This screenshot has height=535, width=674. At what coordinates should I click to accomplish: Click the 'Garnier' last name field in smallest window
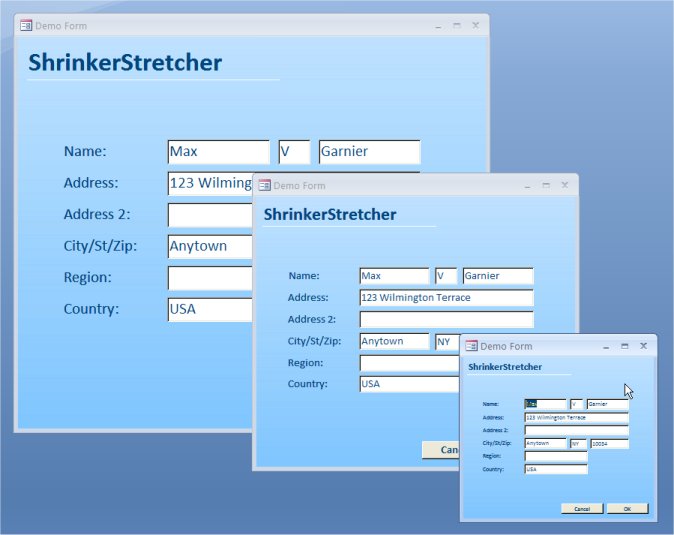click(x=607, y=404)
